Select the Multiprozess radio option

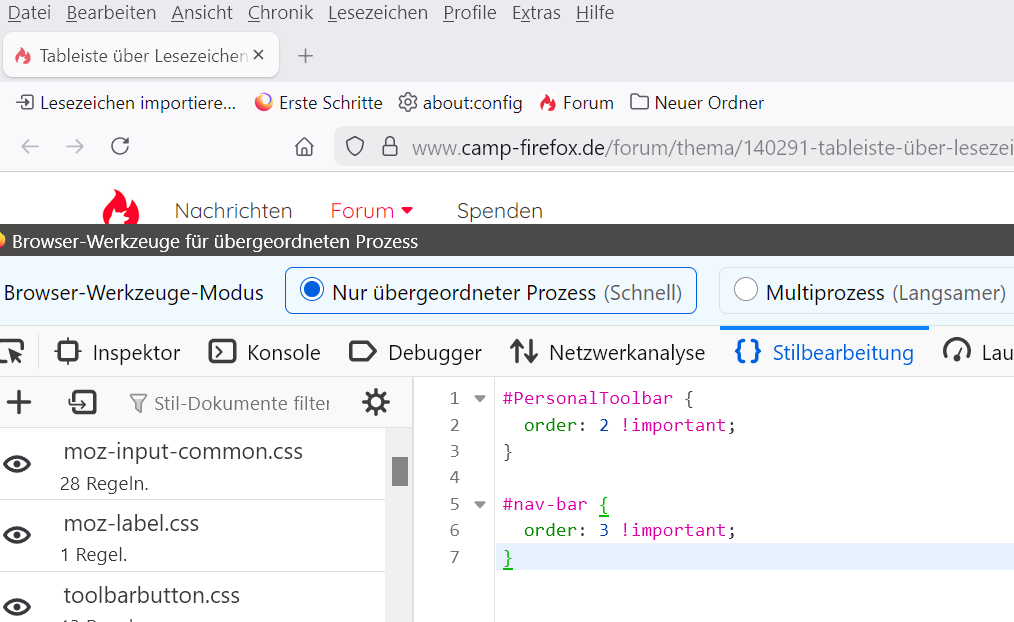[745, 290]
